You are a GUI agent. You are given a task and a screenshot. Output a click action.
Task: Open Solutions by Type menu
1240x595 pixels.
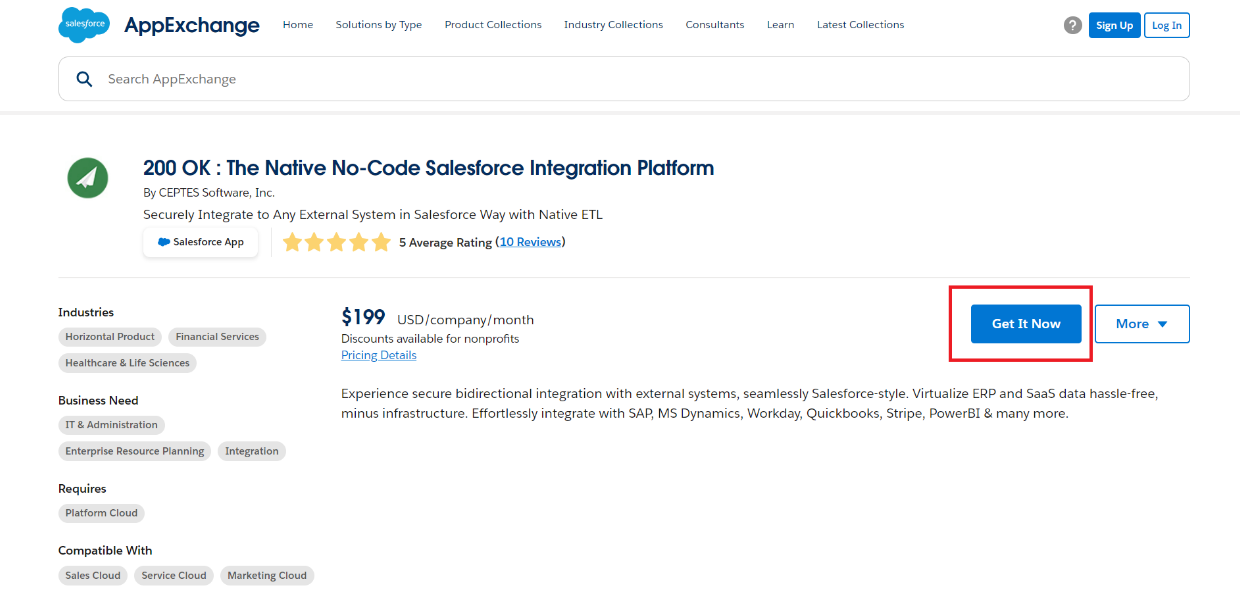[x=379, y=25]
